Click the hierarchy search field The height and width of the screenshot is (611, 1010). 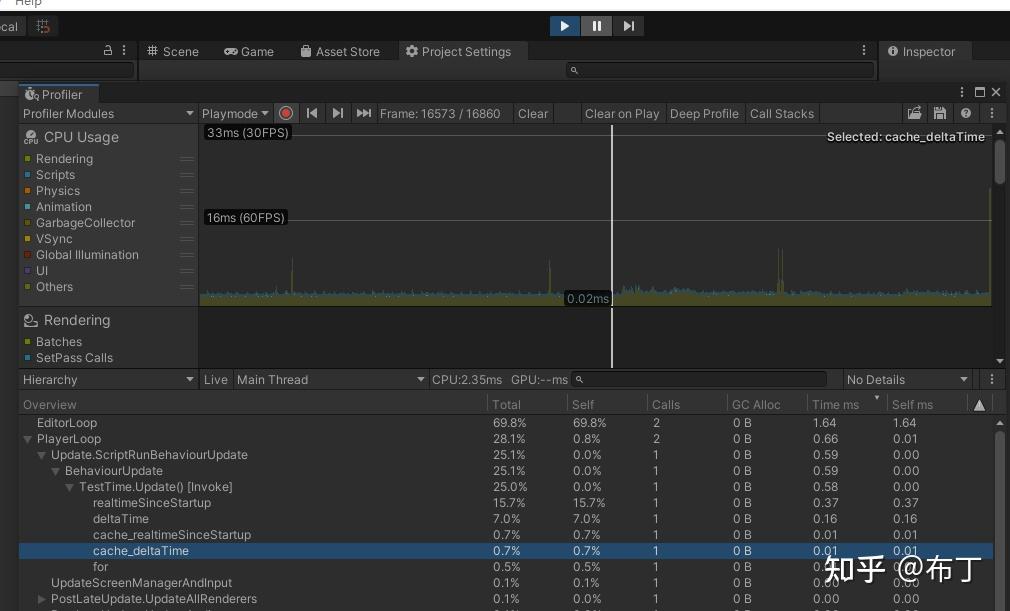tap(700, 379)
